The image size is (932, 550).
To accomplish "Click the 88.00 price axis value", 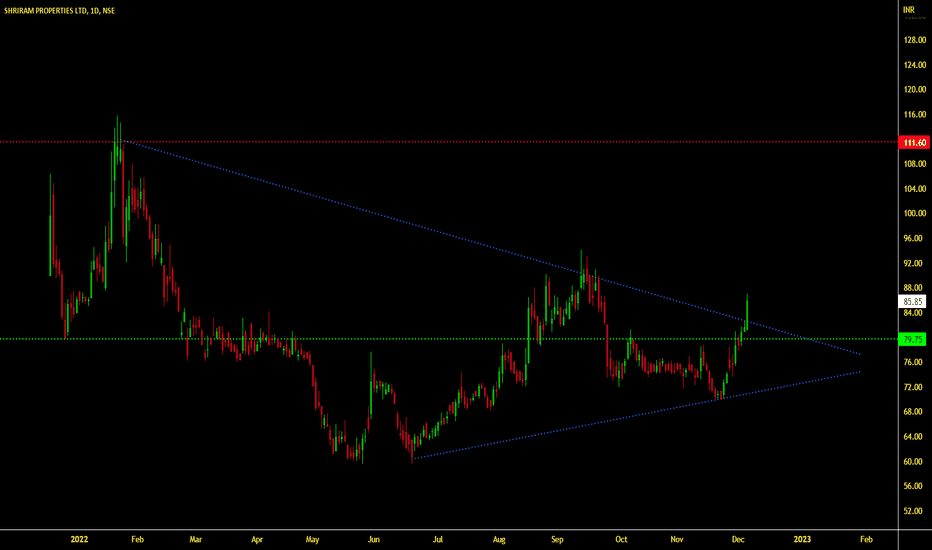I will point(913,288).
